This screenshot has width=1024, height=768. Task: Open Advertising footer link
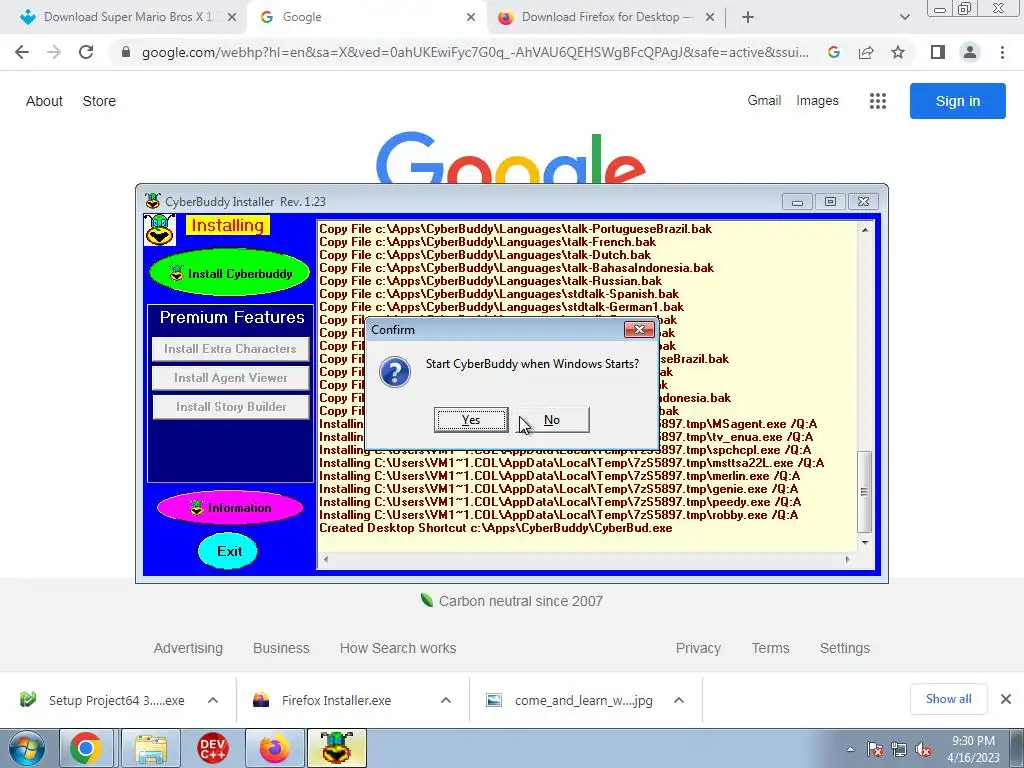pyautogui.click(x=188, y=648)
